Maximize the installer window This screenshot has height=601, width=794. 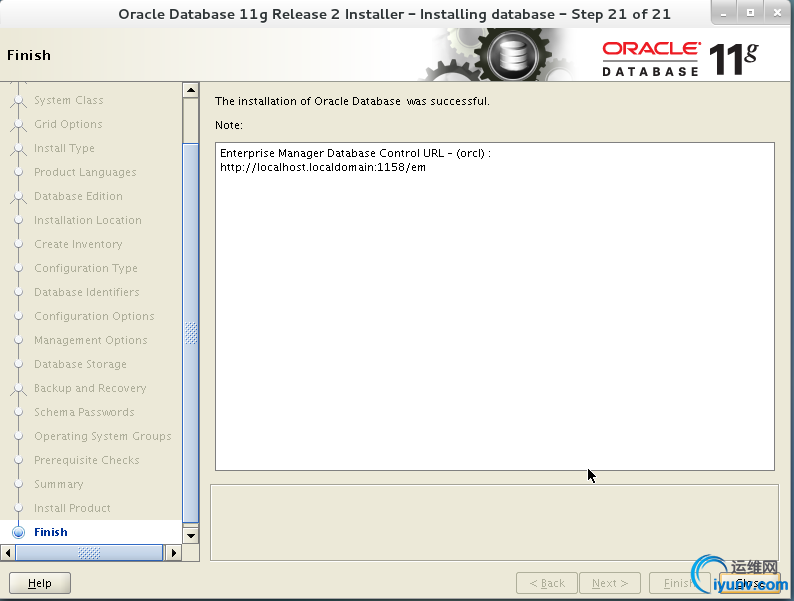(x=750, y=13)
